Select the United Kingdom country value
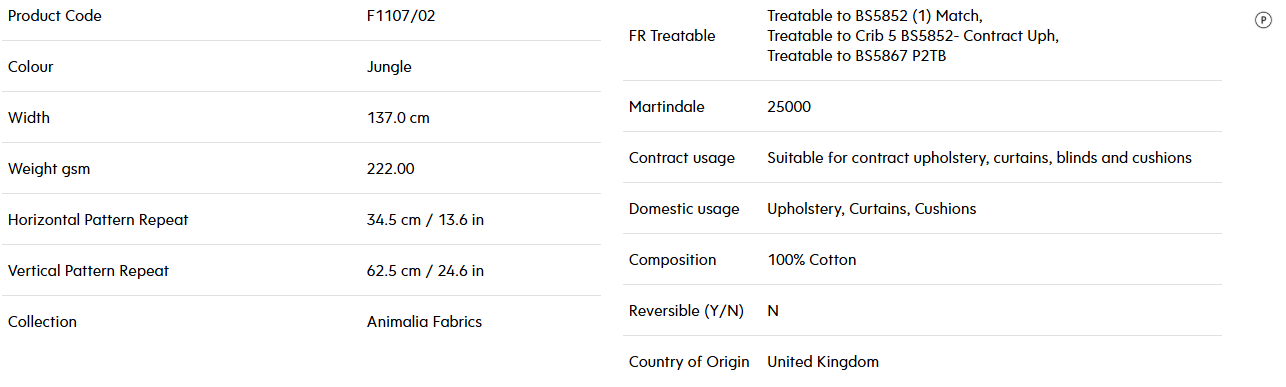 click(x=823, y=362)
